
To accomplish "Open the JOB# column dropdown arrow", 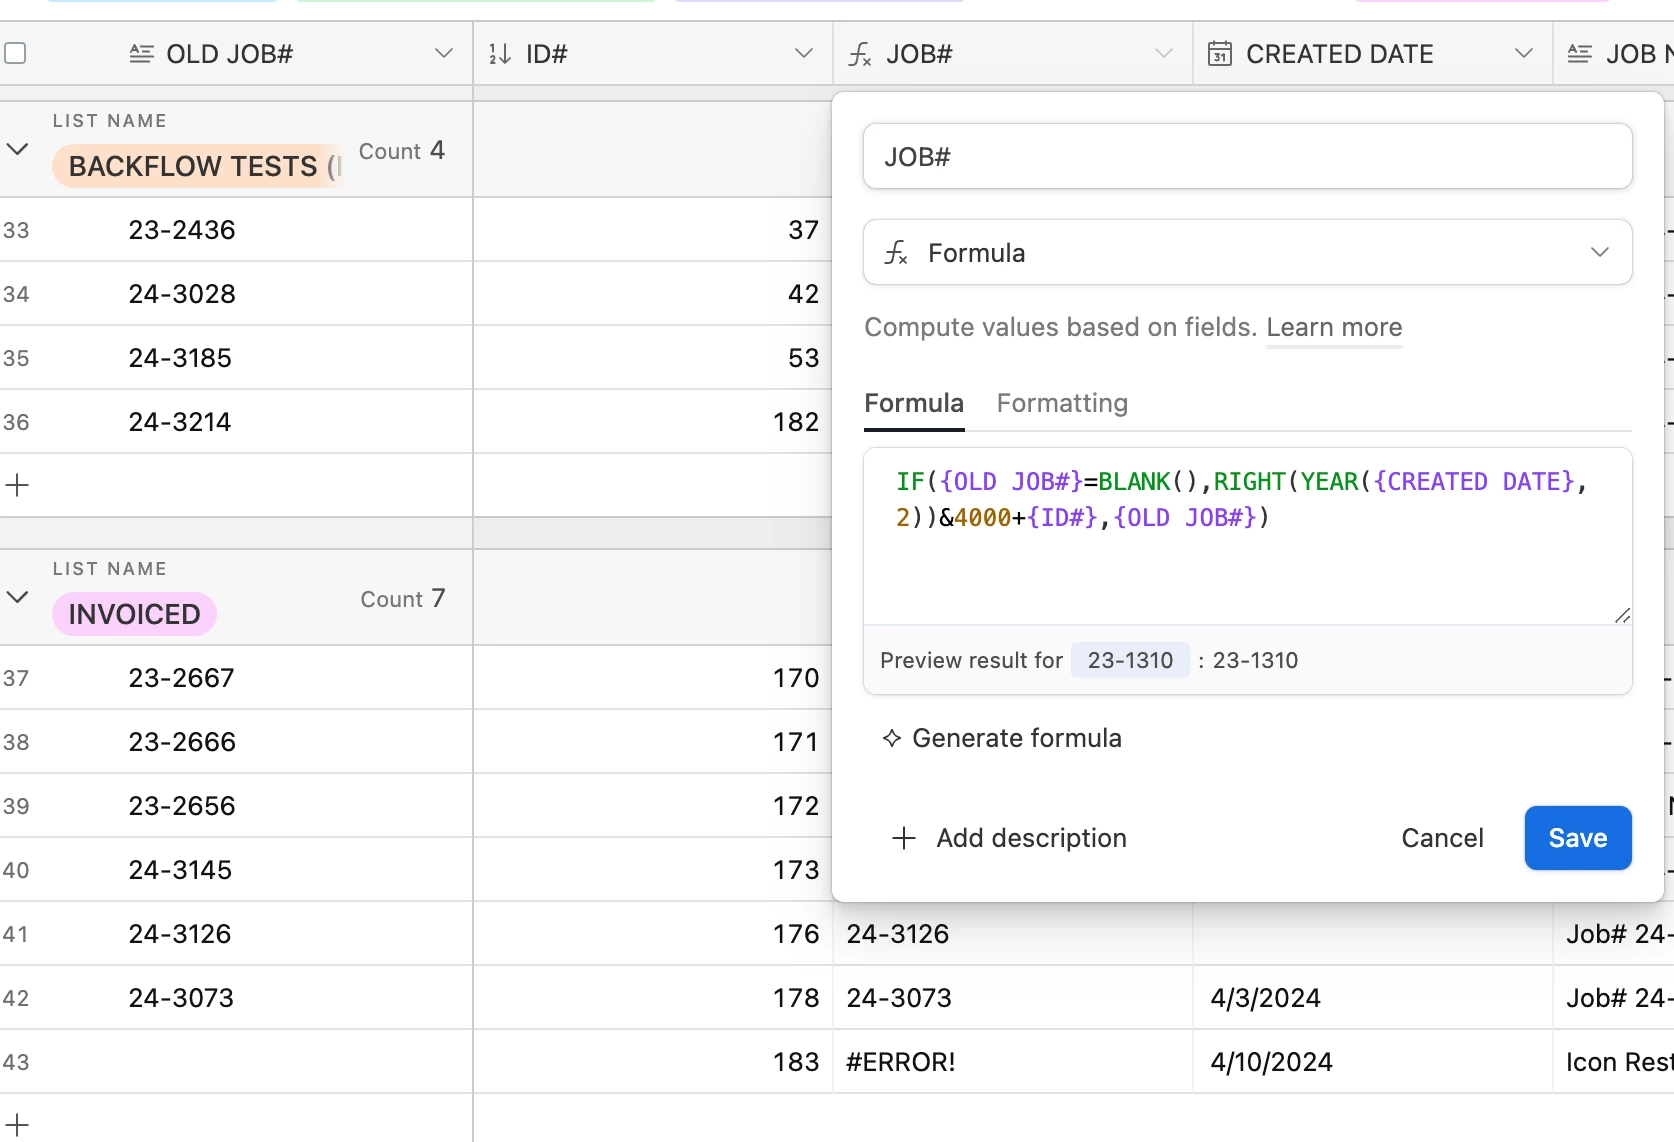I will coord(1164,53).
